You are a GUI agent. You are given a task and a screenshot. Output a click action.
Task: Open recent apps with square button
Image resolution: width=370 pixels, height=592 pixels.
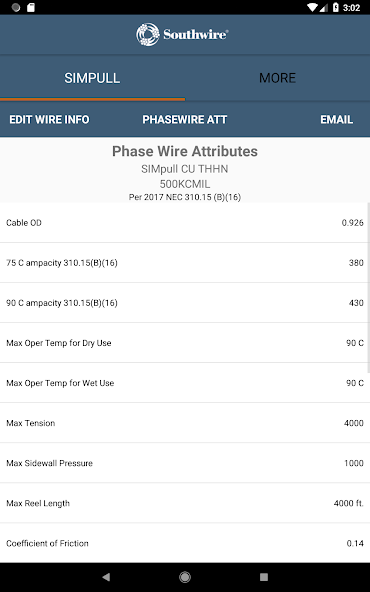(x=264, y=577)
